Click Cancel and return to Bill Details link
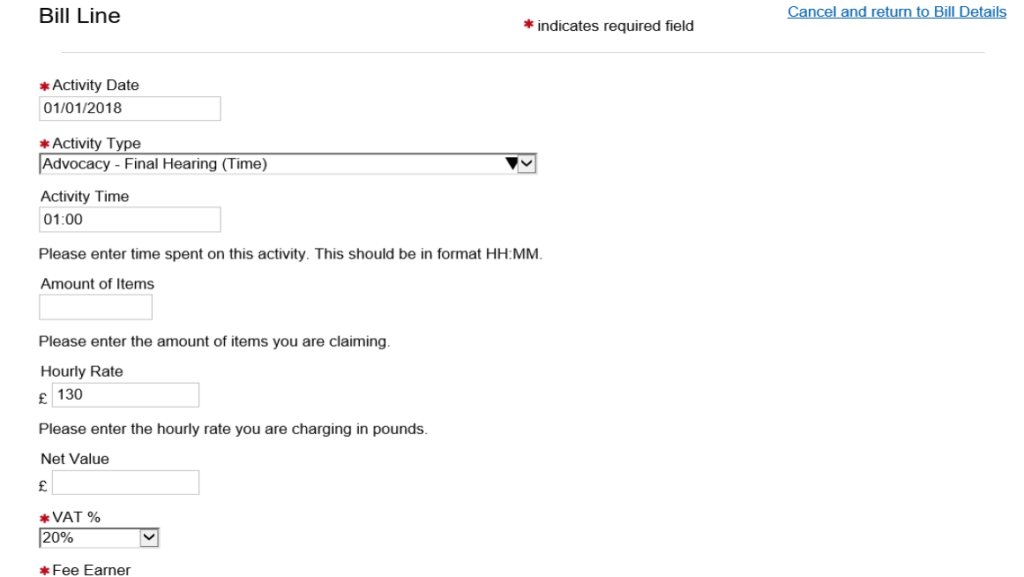 click(897, 12)
